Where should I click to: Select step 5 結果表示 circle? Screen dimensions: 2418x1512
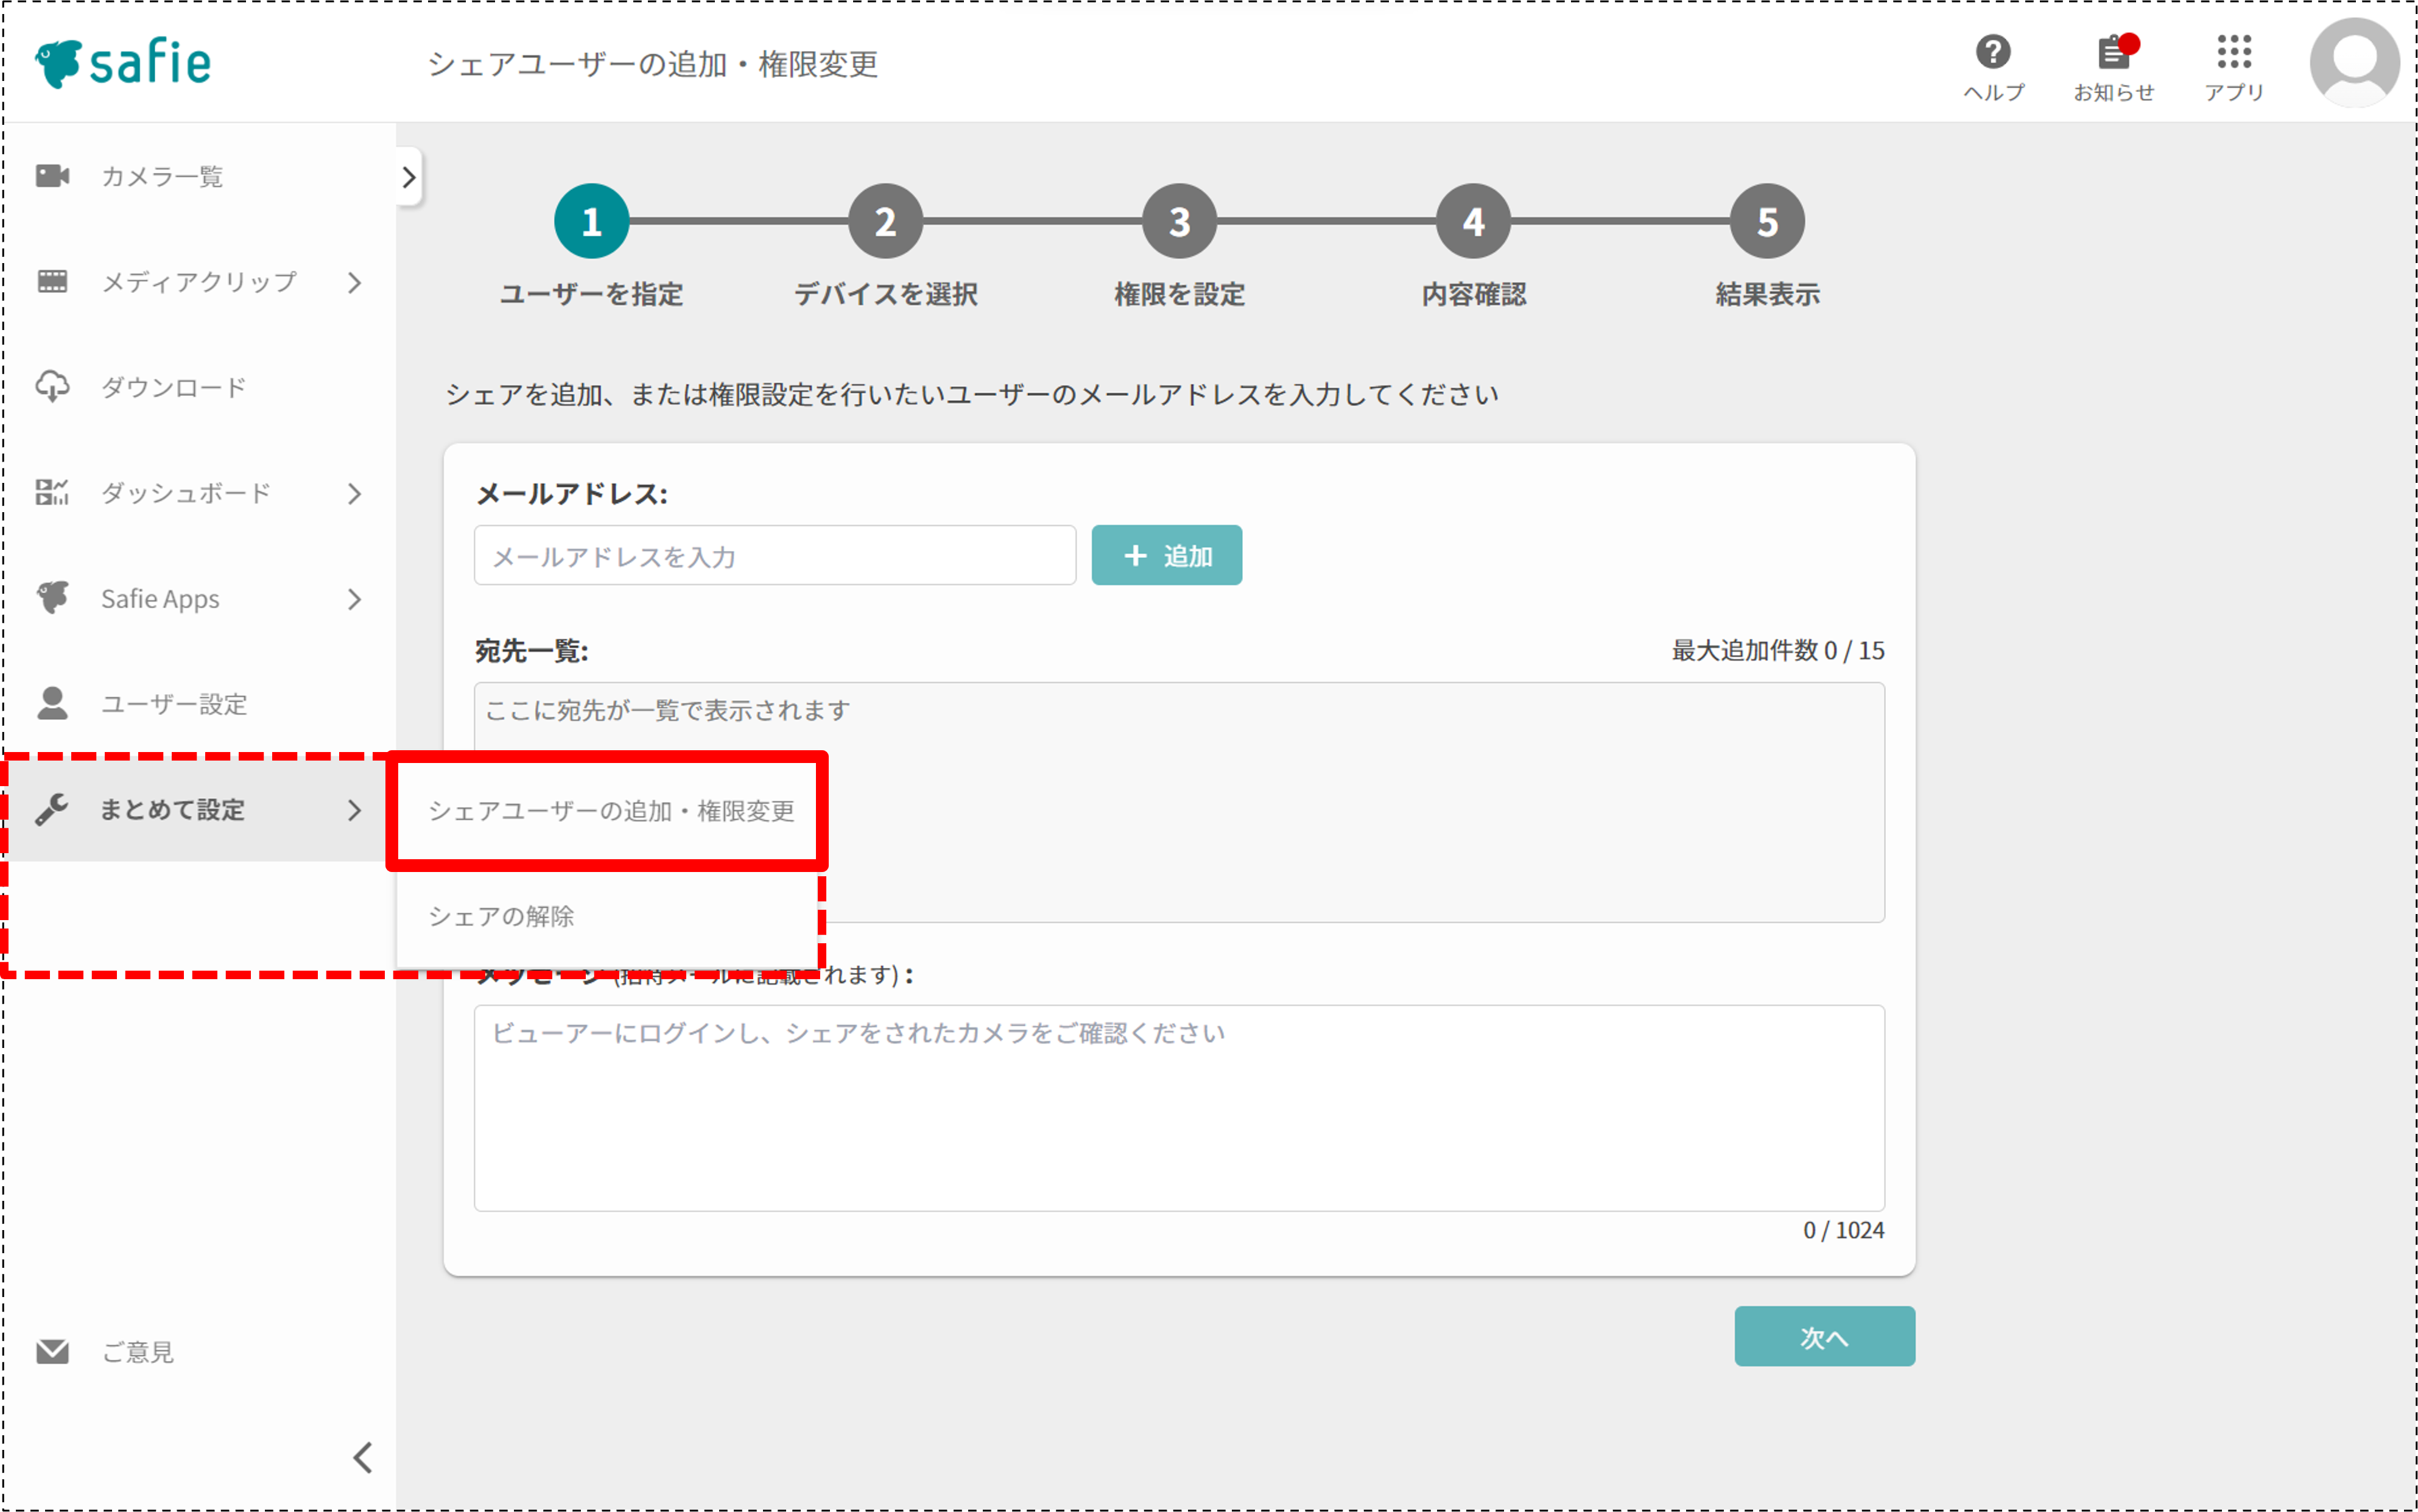tap(1767, 221)
